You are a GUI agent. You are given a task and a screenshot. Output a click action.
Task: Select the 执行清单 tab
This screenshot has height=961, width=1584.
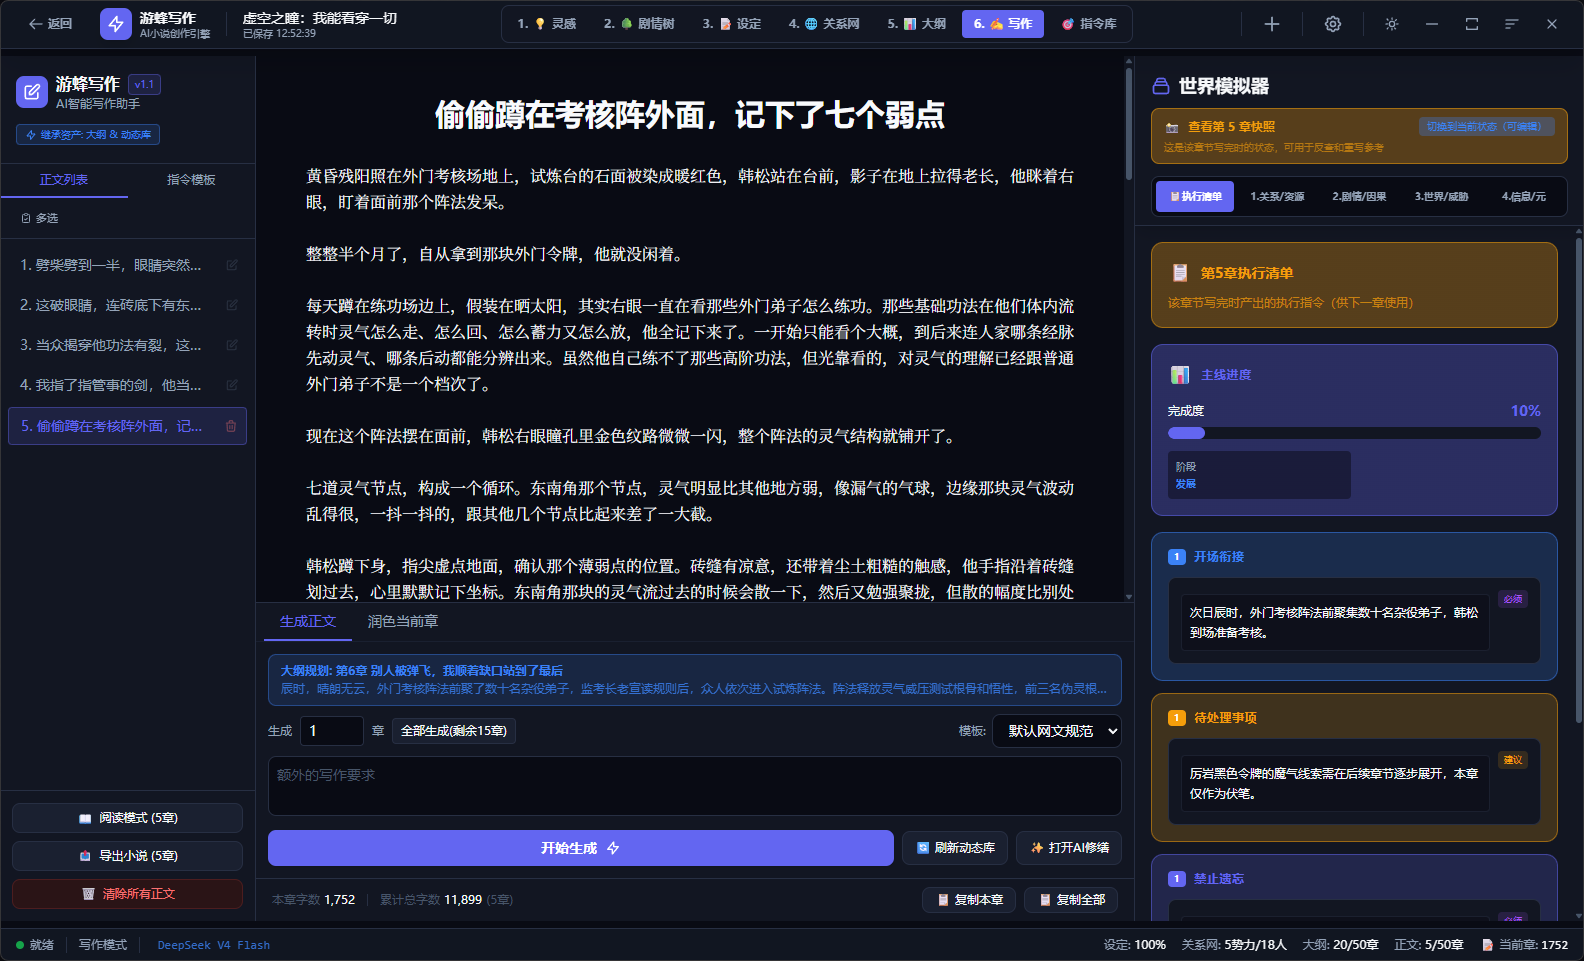coord(1195,197)
